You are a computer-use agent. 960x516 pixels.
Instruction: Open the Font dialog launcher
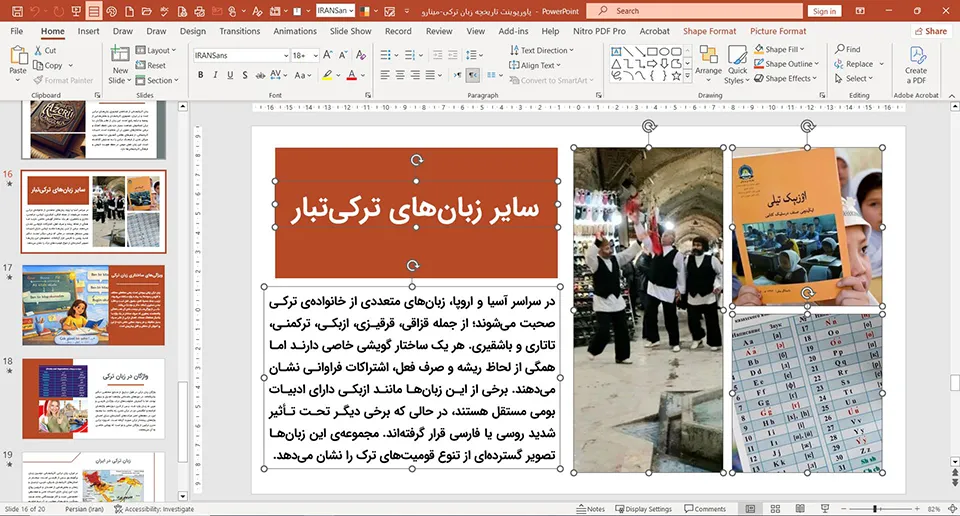click(x=368, y=95)
